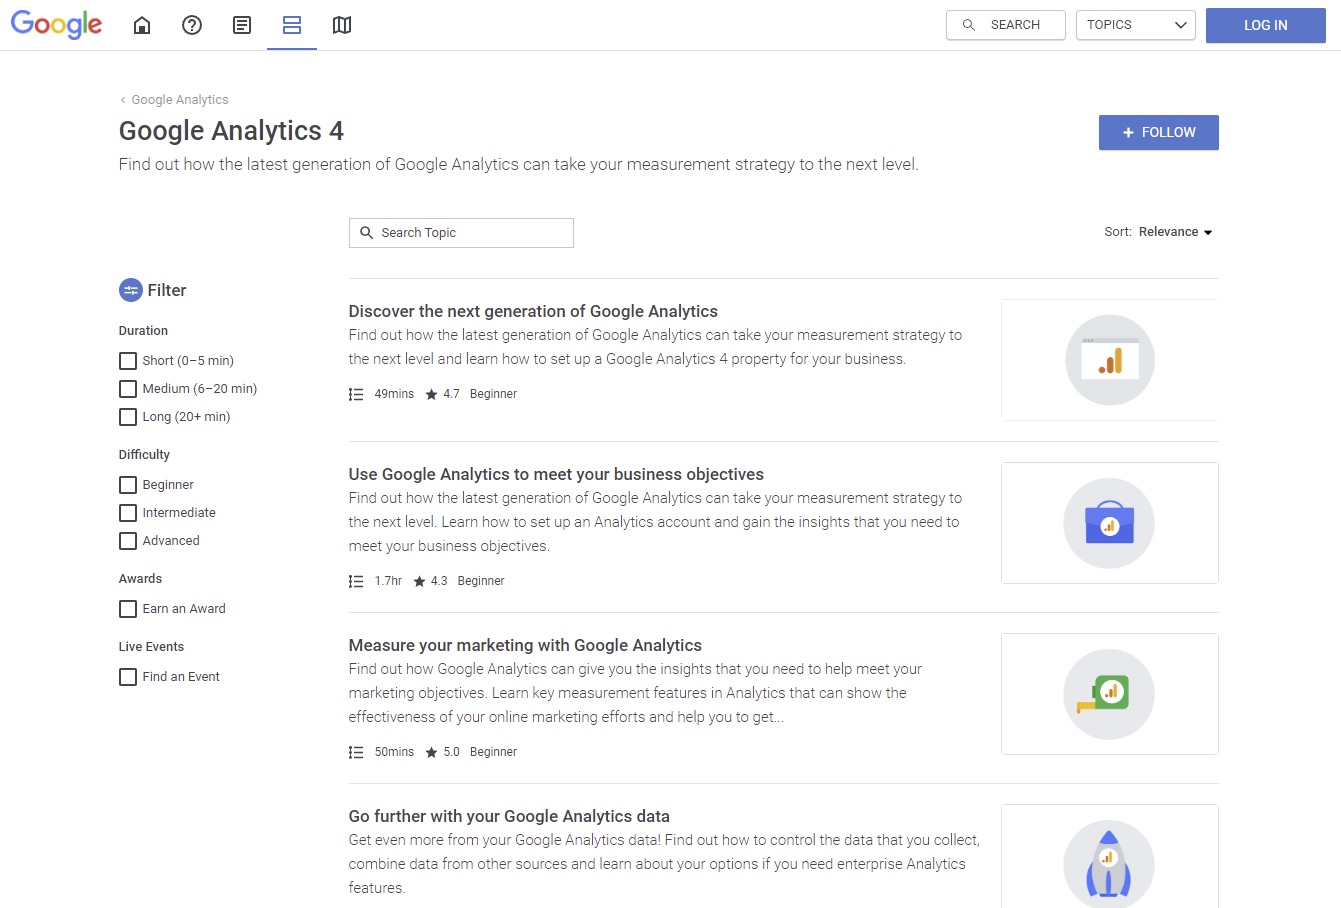Check the Short (0–5 min) filter
This screenshot has width=1341, height=908.
(128, 361)
